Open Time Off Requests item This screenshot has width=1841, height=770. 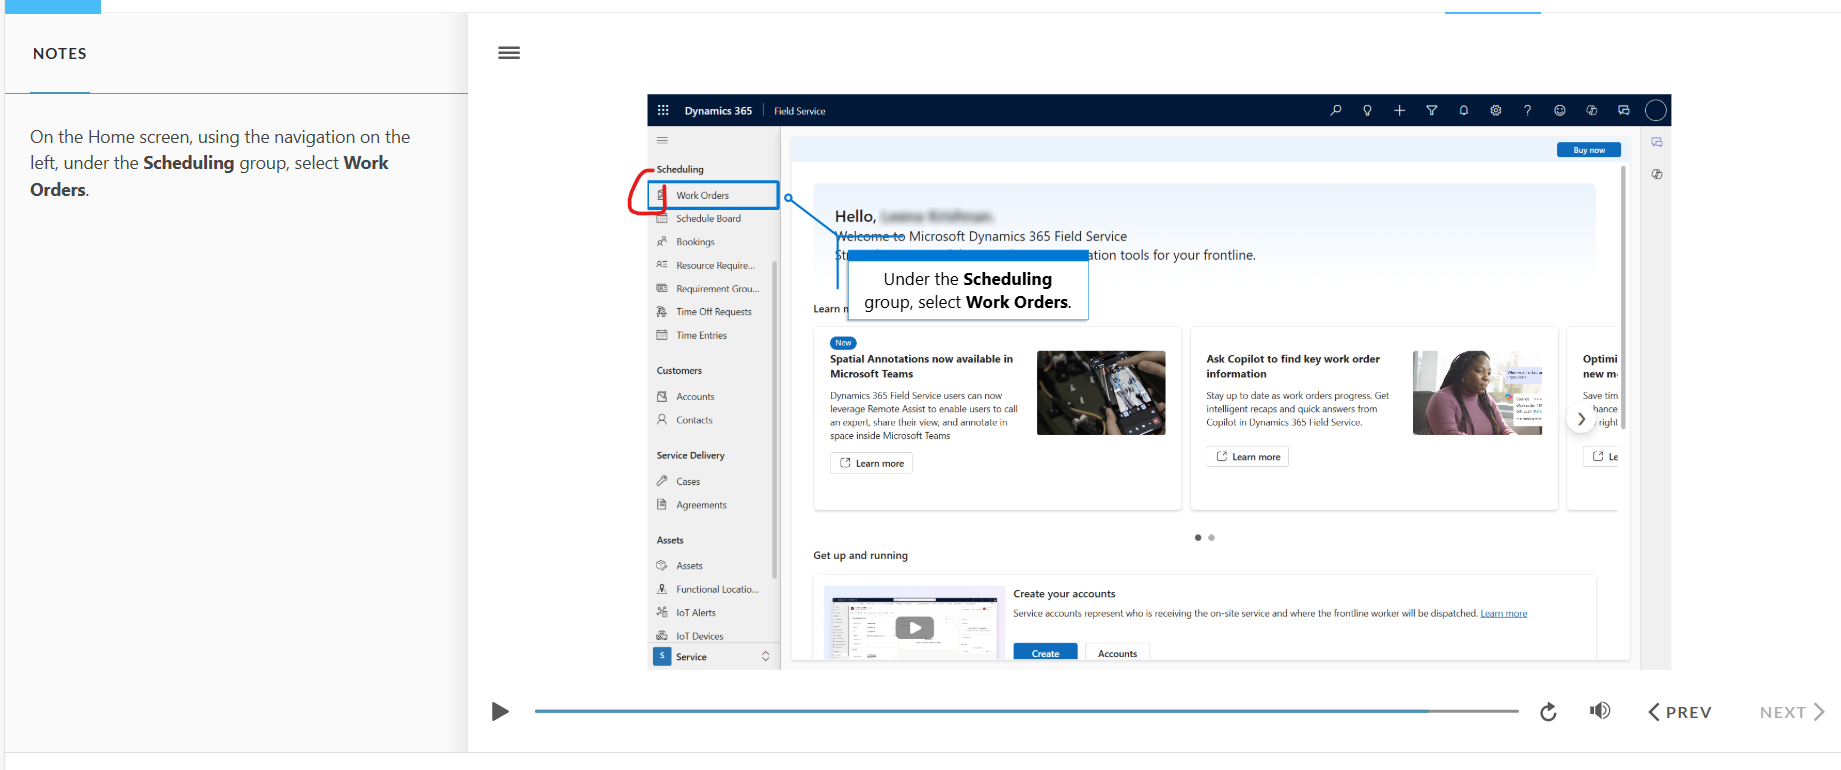tap(713, 312)
